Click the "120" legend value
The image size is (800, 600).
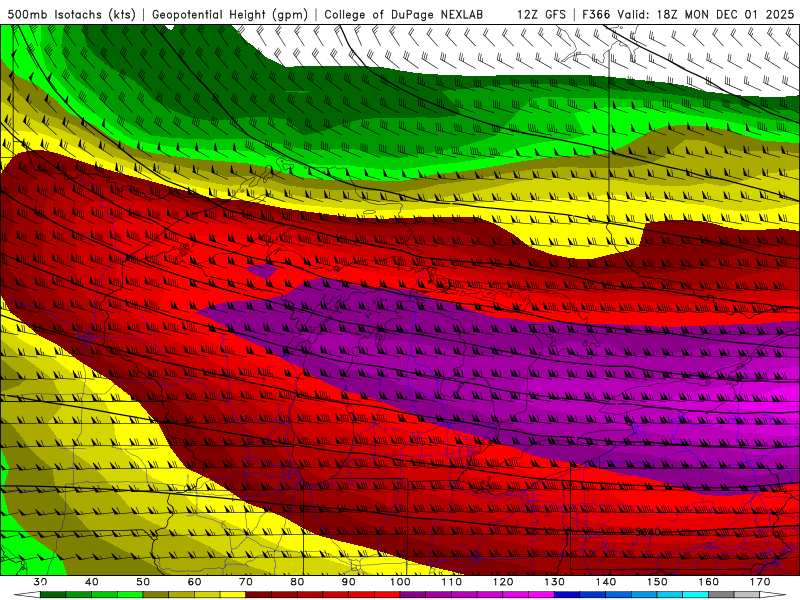[503, 582]
